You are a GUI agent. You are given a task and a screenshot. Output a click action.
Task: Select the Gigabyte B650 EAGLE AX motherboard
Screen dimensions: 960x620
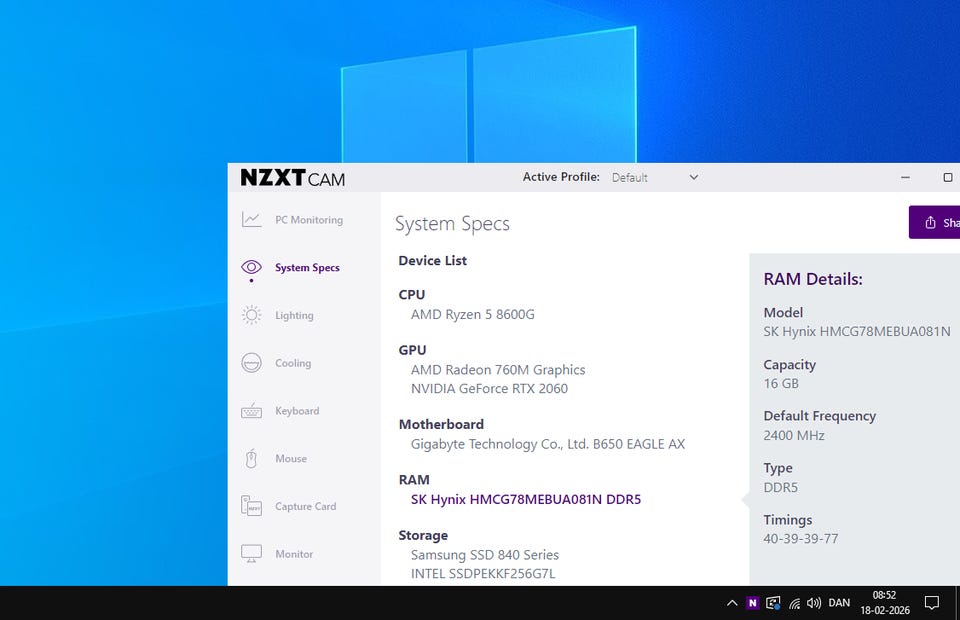[547, 444]
